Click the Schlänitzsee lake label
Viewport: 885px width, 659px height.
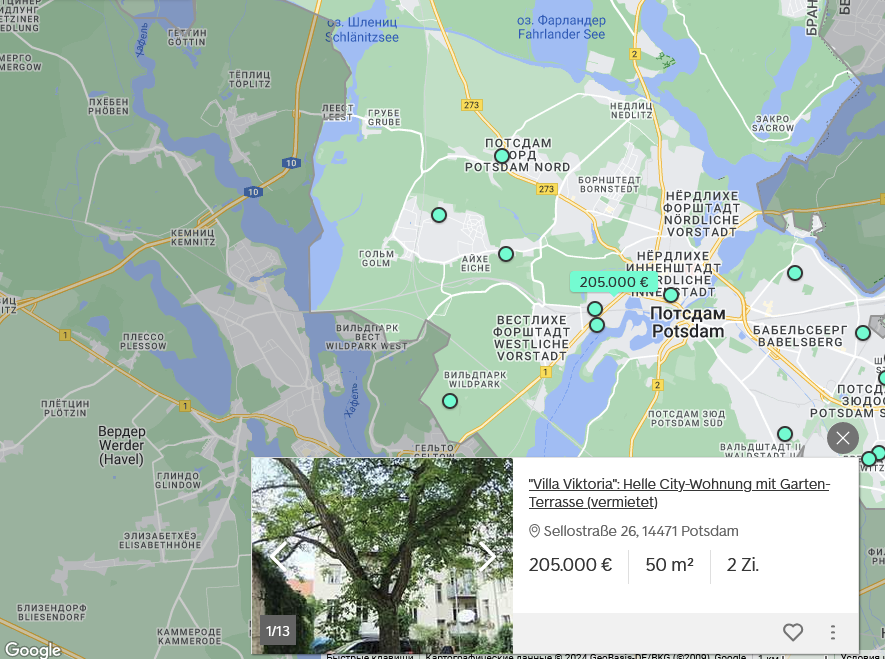tap(362, 30)
